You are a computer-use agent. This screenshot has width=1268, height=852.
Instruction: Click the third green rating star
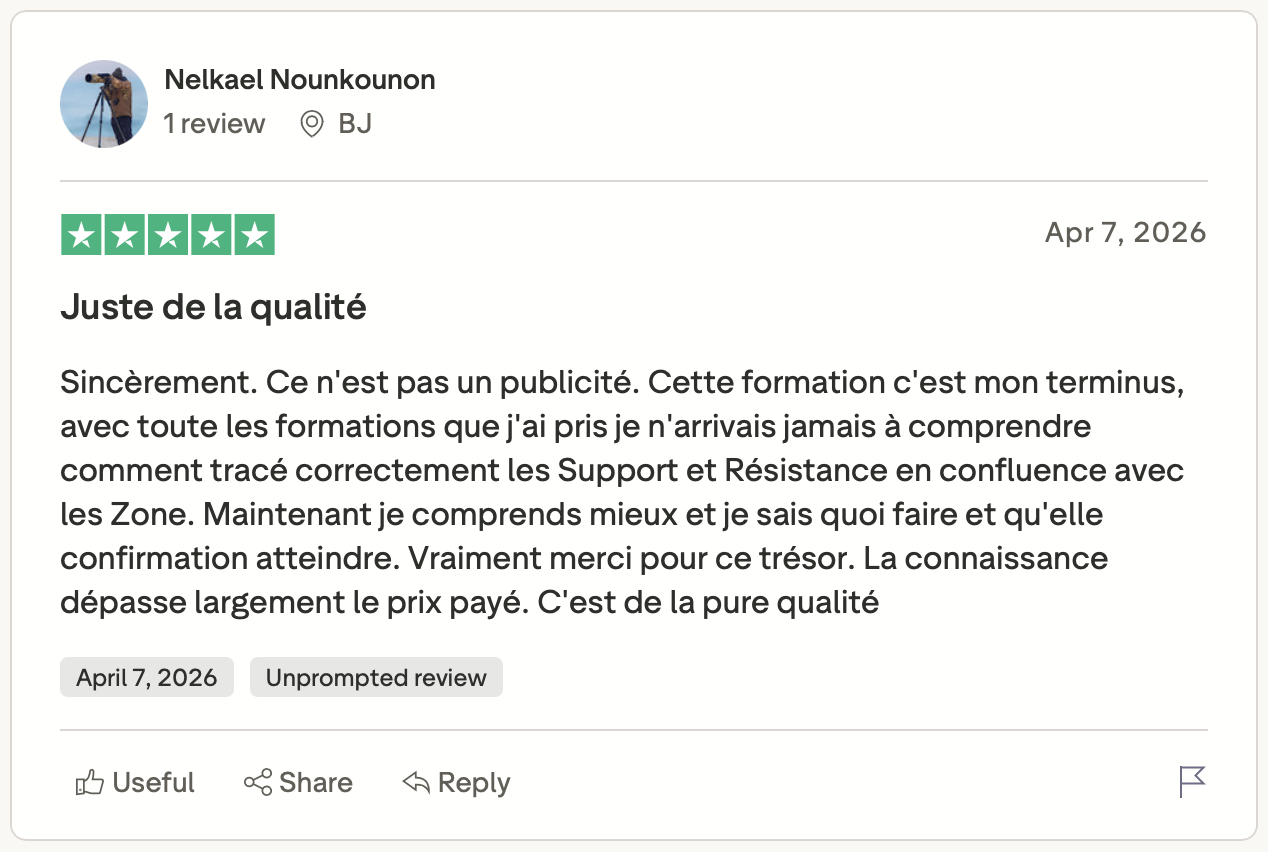(168, 235)
